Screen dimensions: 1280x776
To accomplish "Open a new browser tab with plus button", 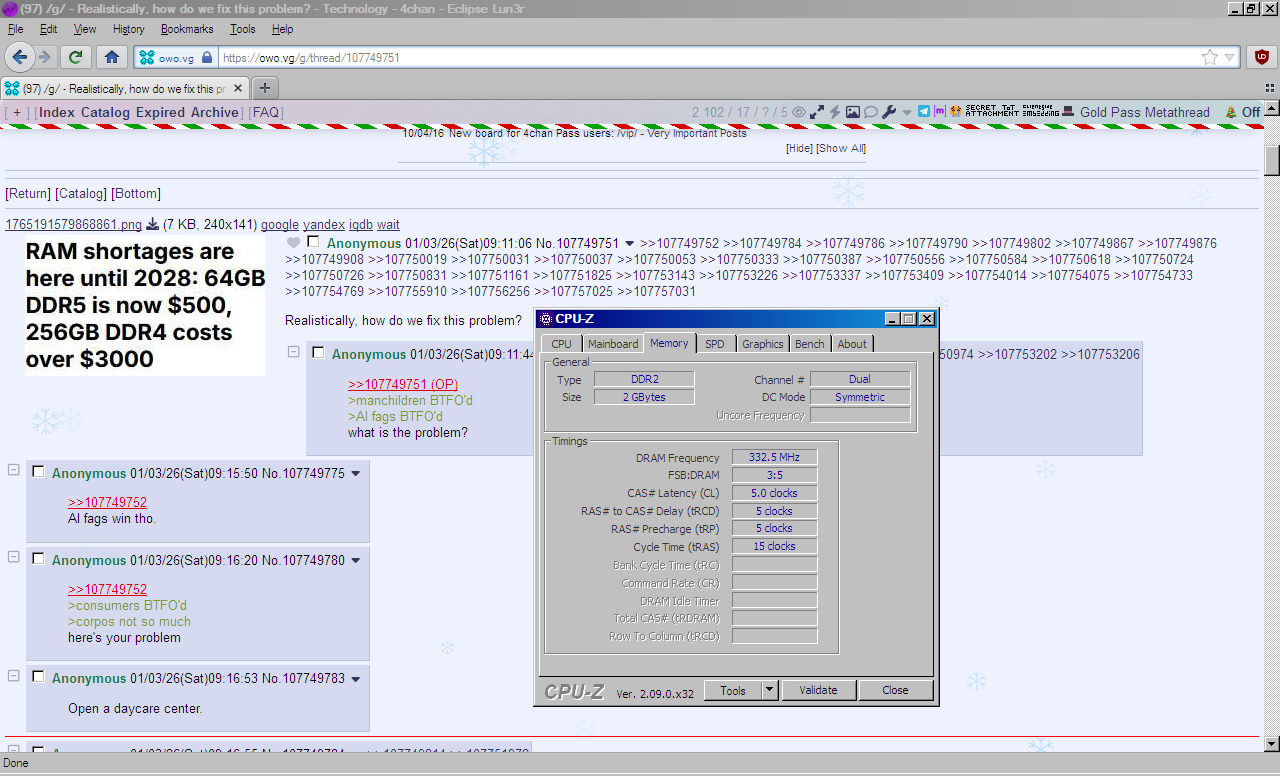I will [x=264, y=88].
